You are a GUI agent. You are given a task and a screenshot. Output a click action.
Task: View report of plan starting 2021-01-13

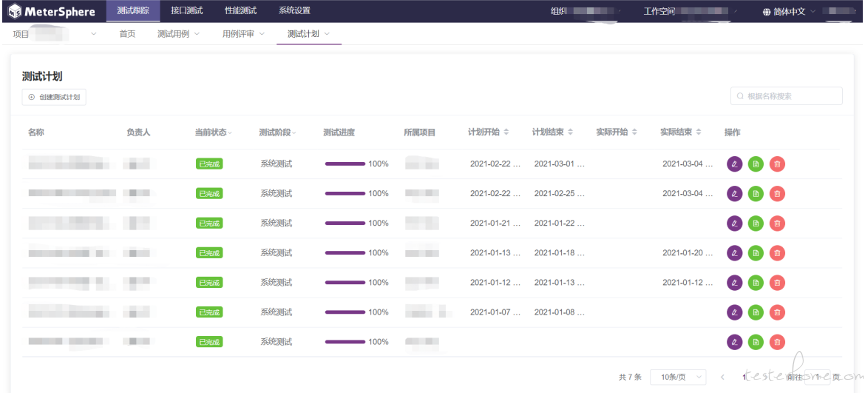point(756,253)
